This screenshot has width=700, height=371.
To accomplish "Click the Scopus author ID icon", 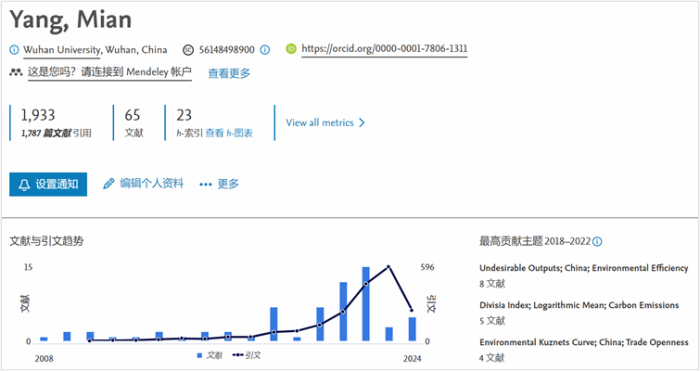I will (188, 50).
